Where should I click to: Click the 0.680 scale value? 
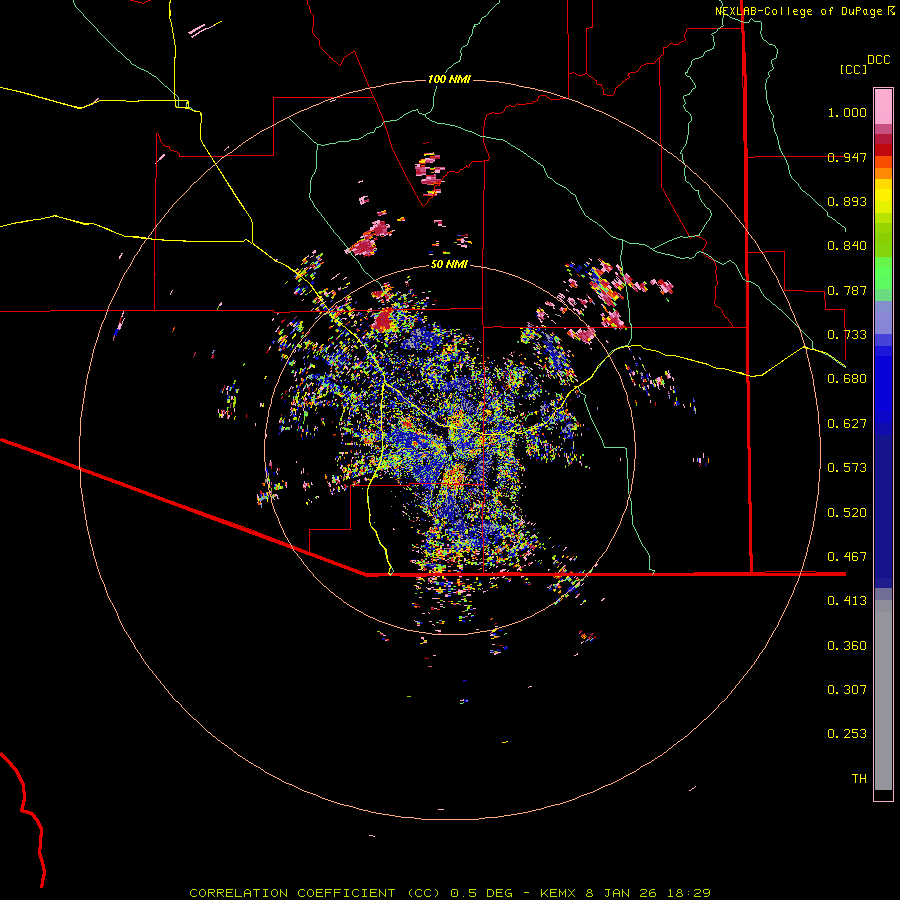coord(847,379)
